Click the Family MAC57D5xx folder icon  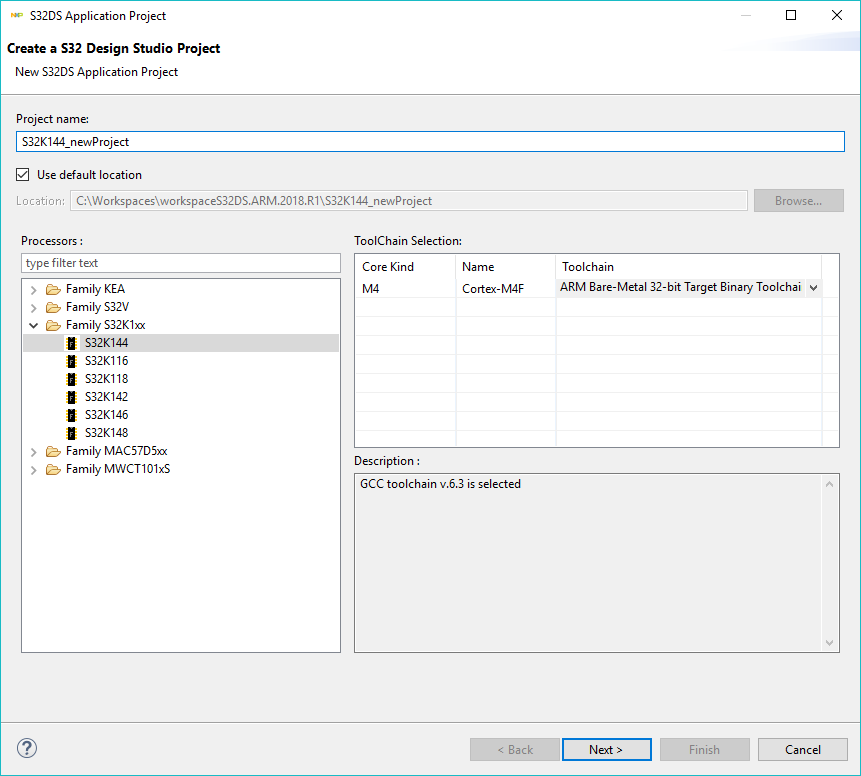pos(53,451)
